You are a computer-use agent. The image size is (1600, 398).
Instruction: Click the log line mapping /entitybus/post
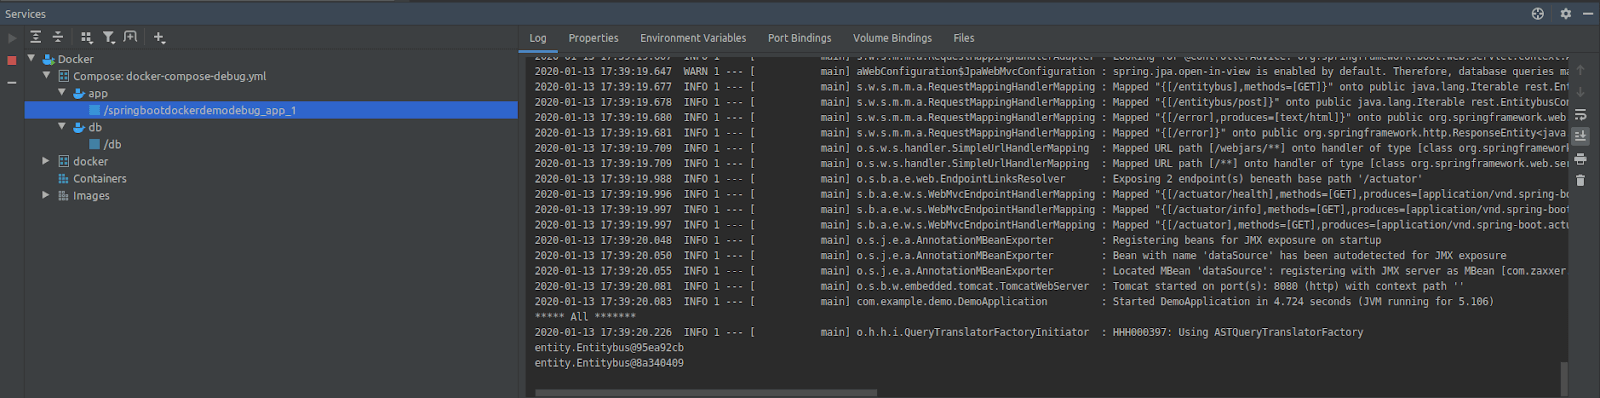point(1050,102)
